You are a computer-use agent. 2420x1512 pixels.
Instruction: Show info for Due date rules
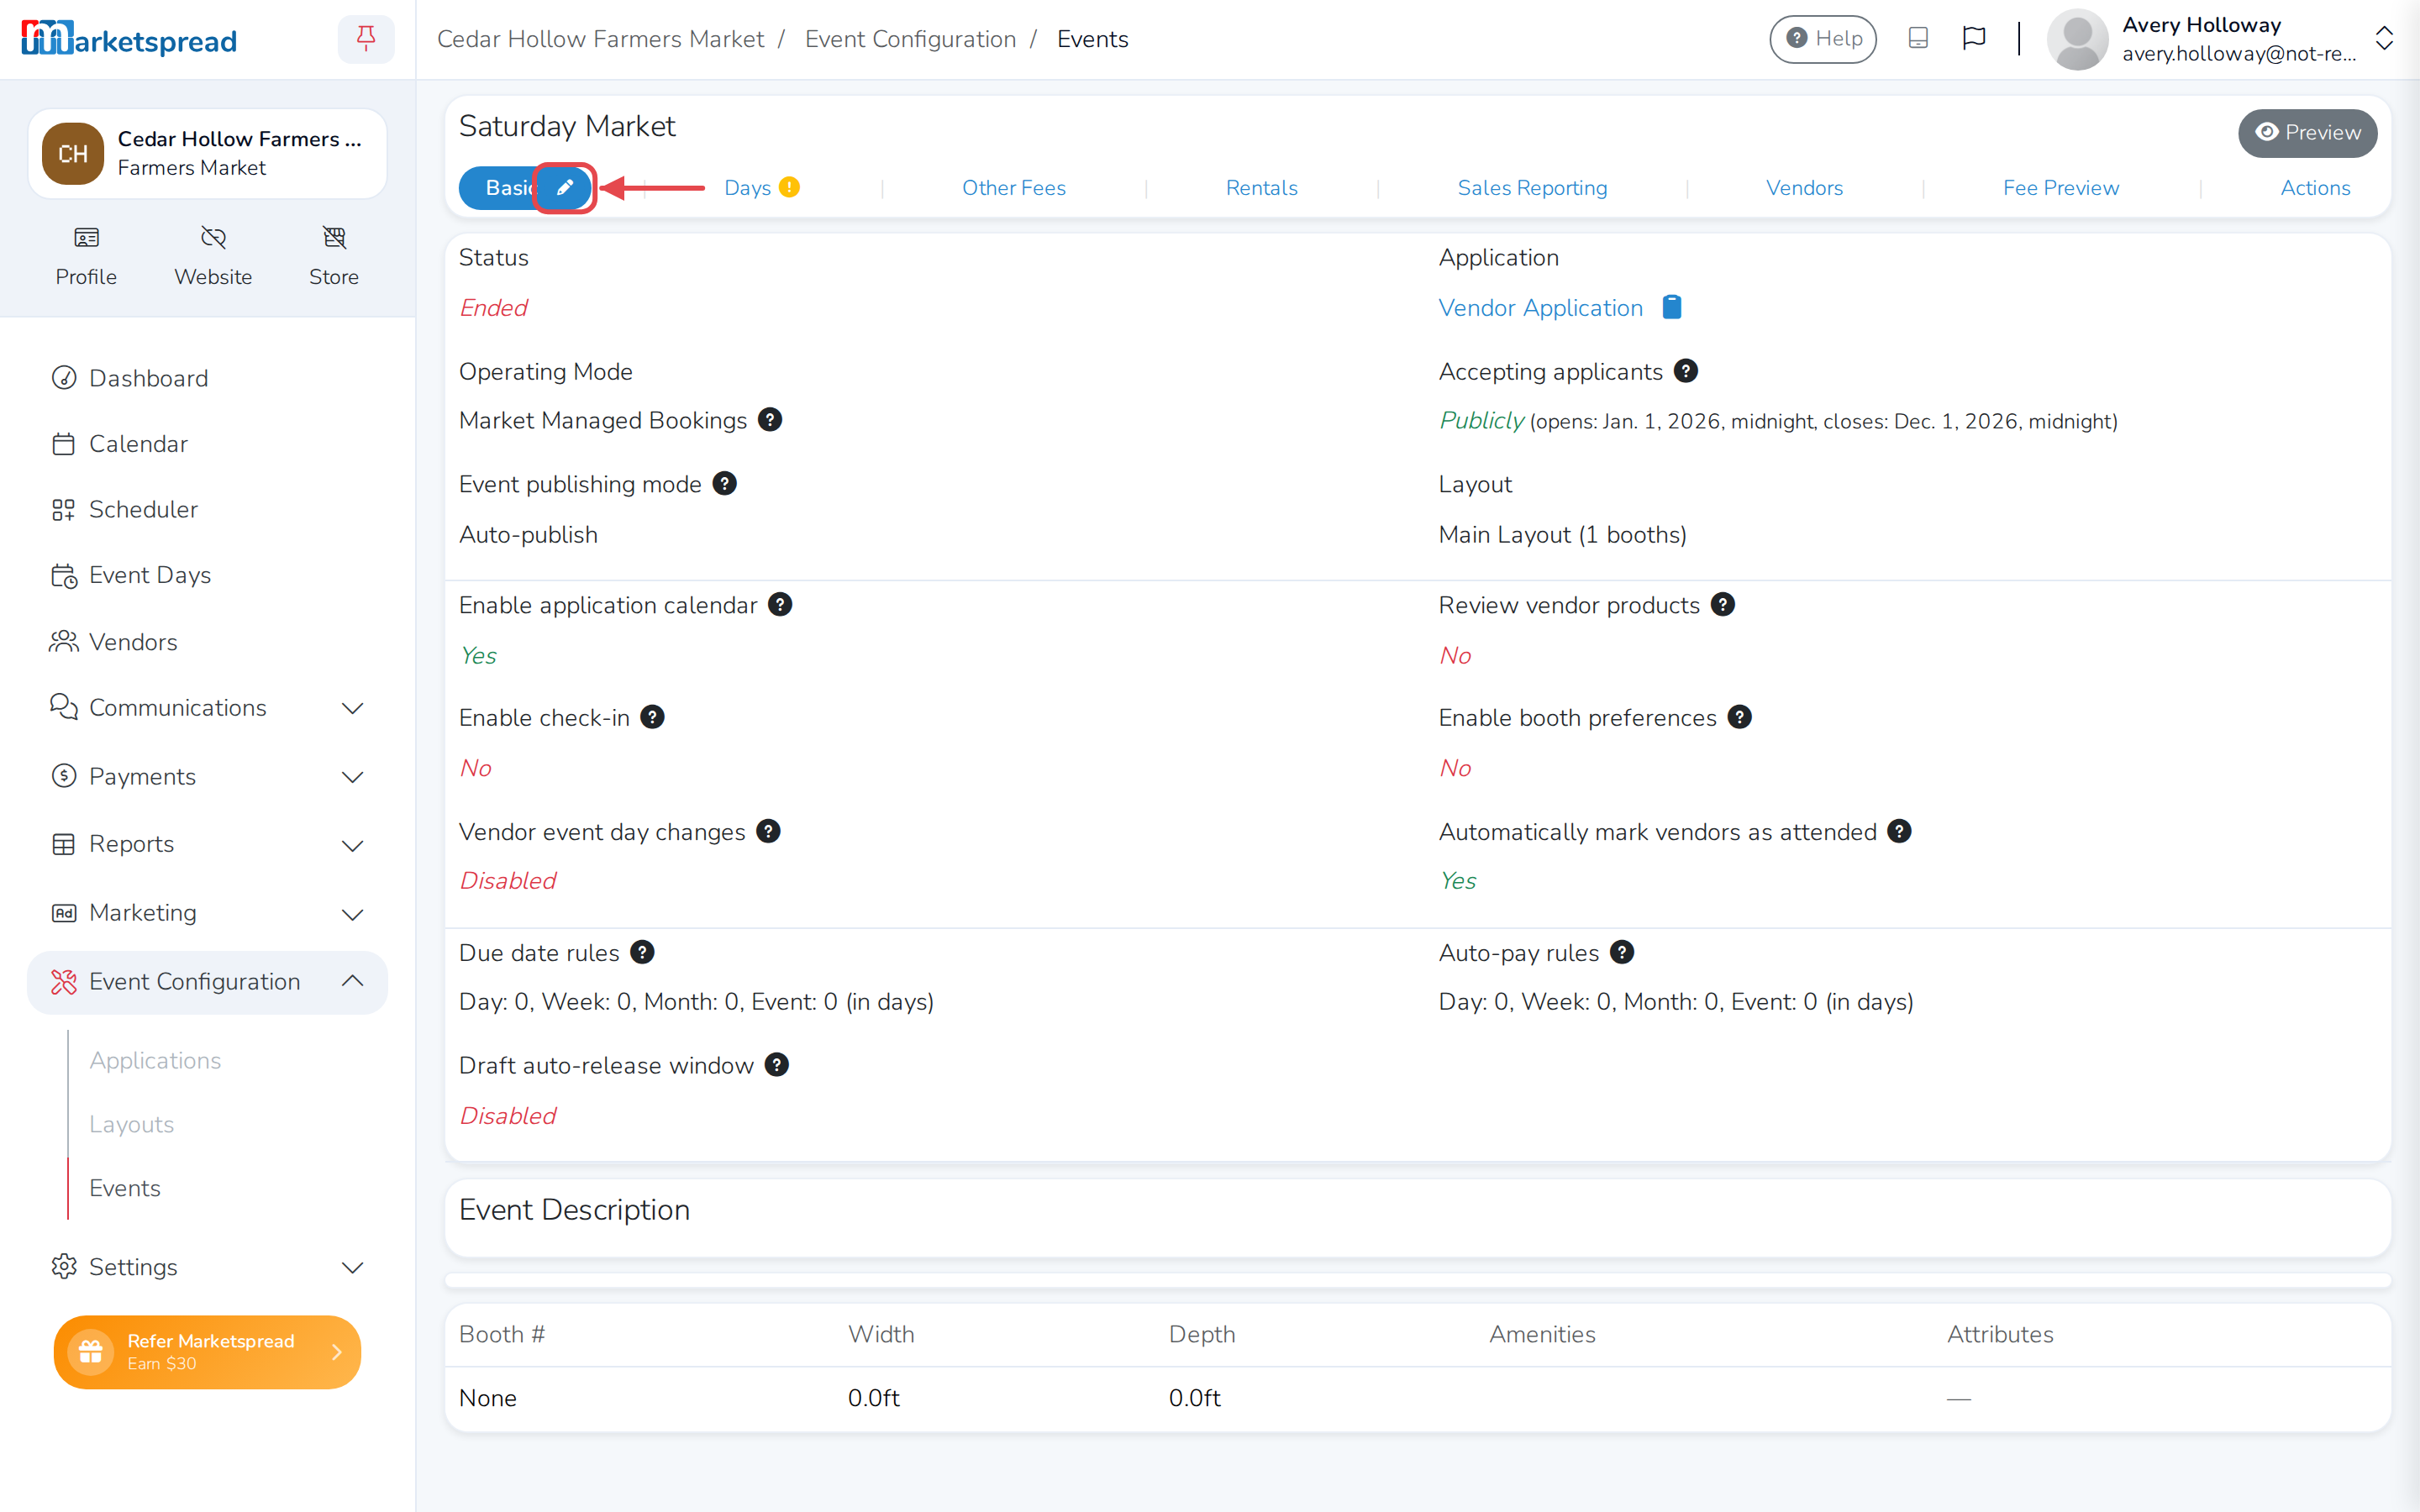[643, 952]
